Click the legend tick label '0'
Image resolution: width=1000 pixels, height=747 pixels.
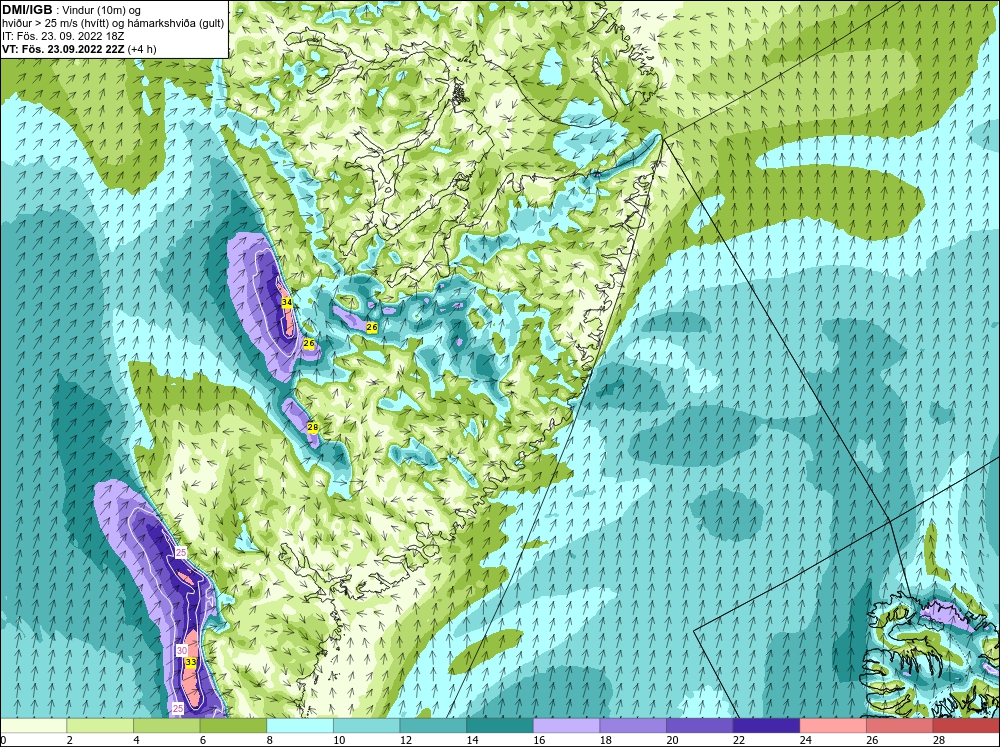pyautogui.click(x=3, y=740)
